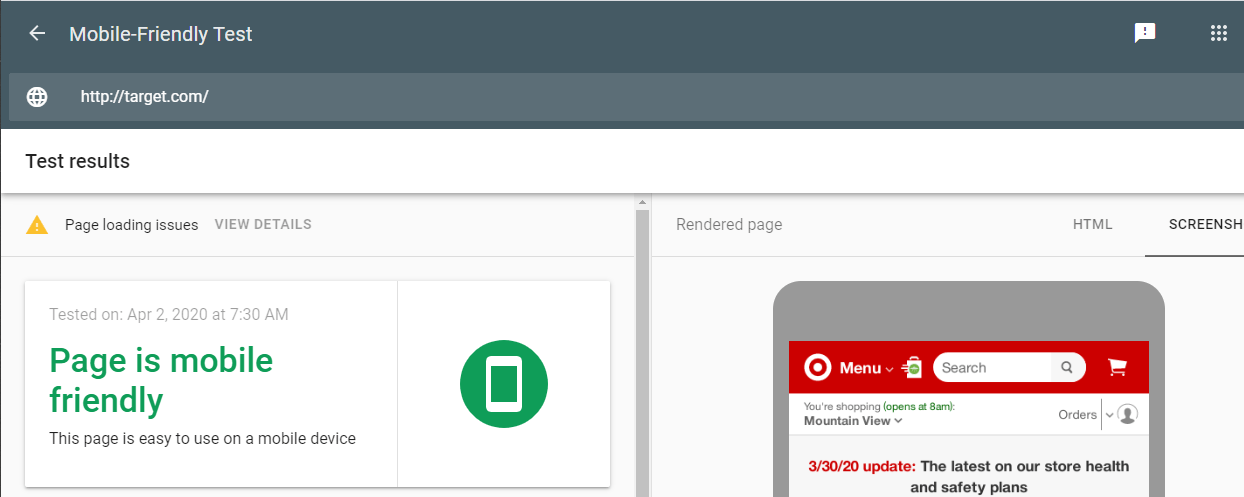Click the search magnifier in Target header
The image size is (1244, 497).
[1067, 367]
